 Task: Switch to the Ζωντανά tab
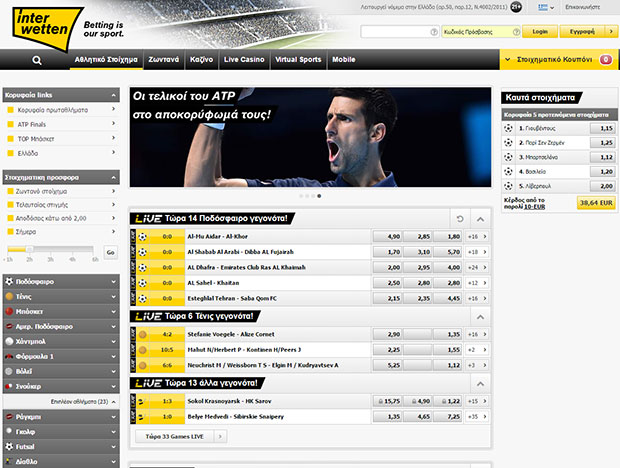point(163,60)
